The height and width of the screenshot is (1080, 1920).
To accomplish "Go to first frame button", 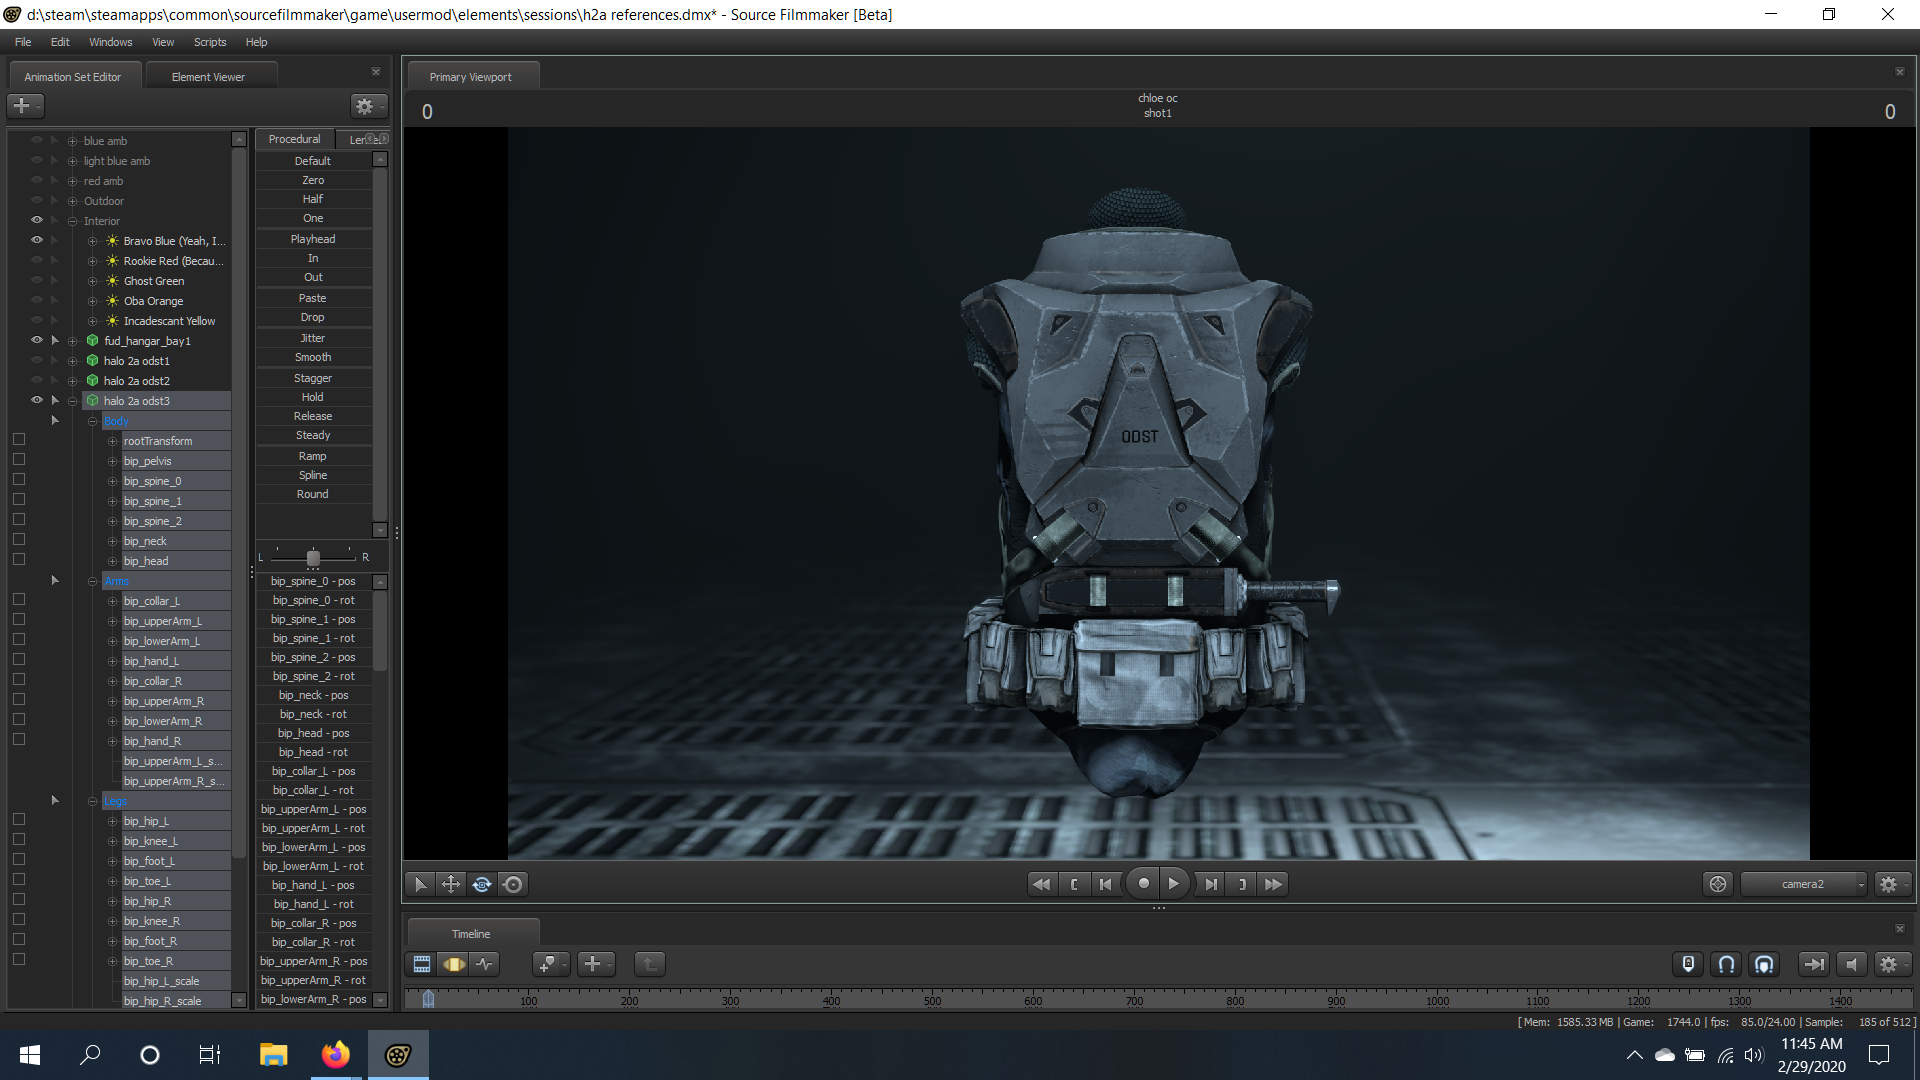I will click(1105, 884).
